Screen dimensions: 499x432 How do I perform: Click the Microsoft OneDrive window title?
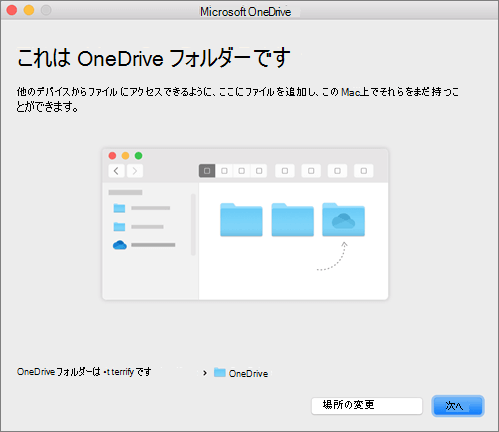[245, 12]
